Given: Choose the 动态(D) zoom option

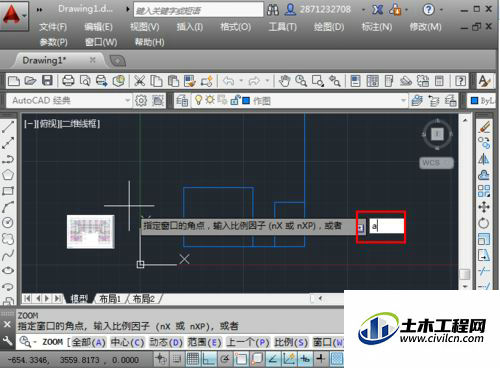Looking at the screenshot, I should coord(166,342).
